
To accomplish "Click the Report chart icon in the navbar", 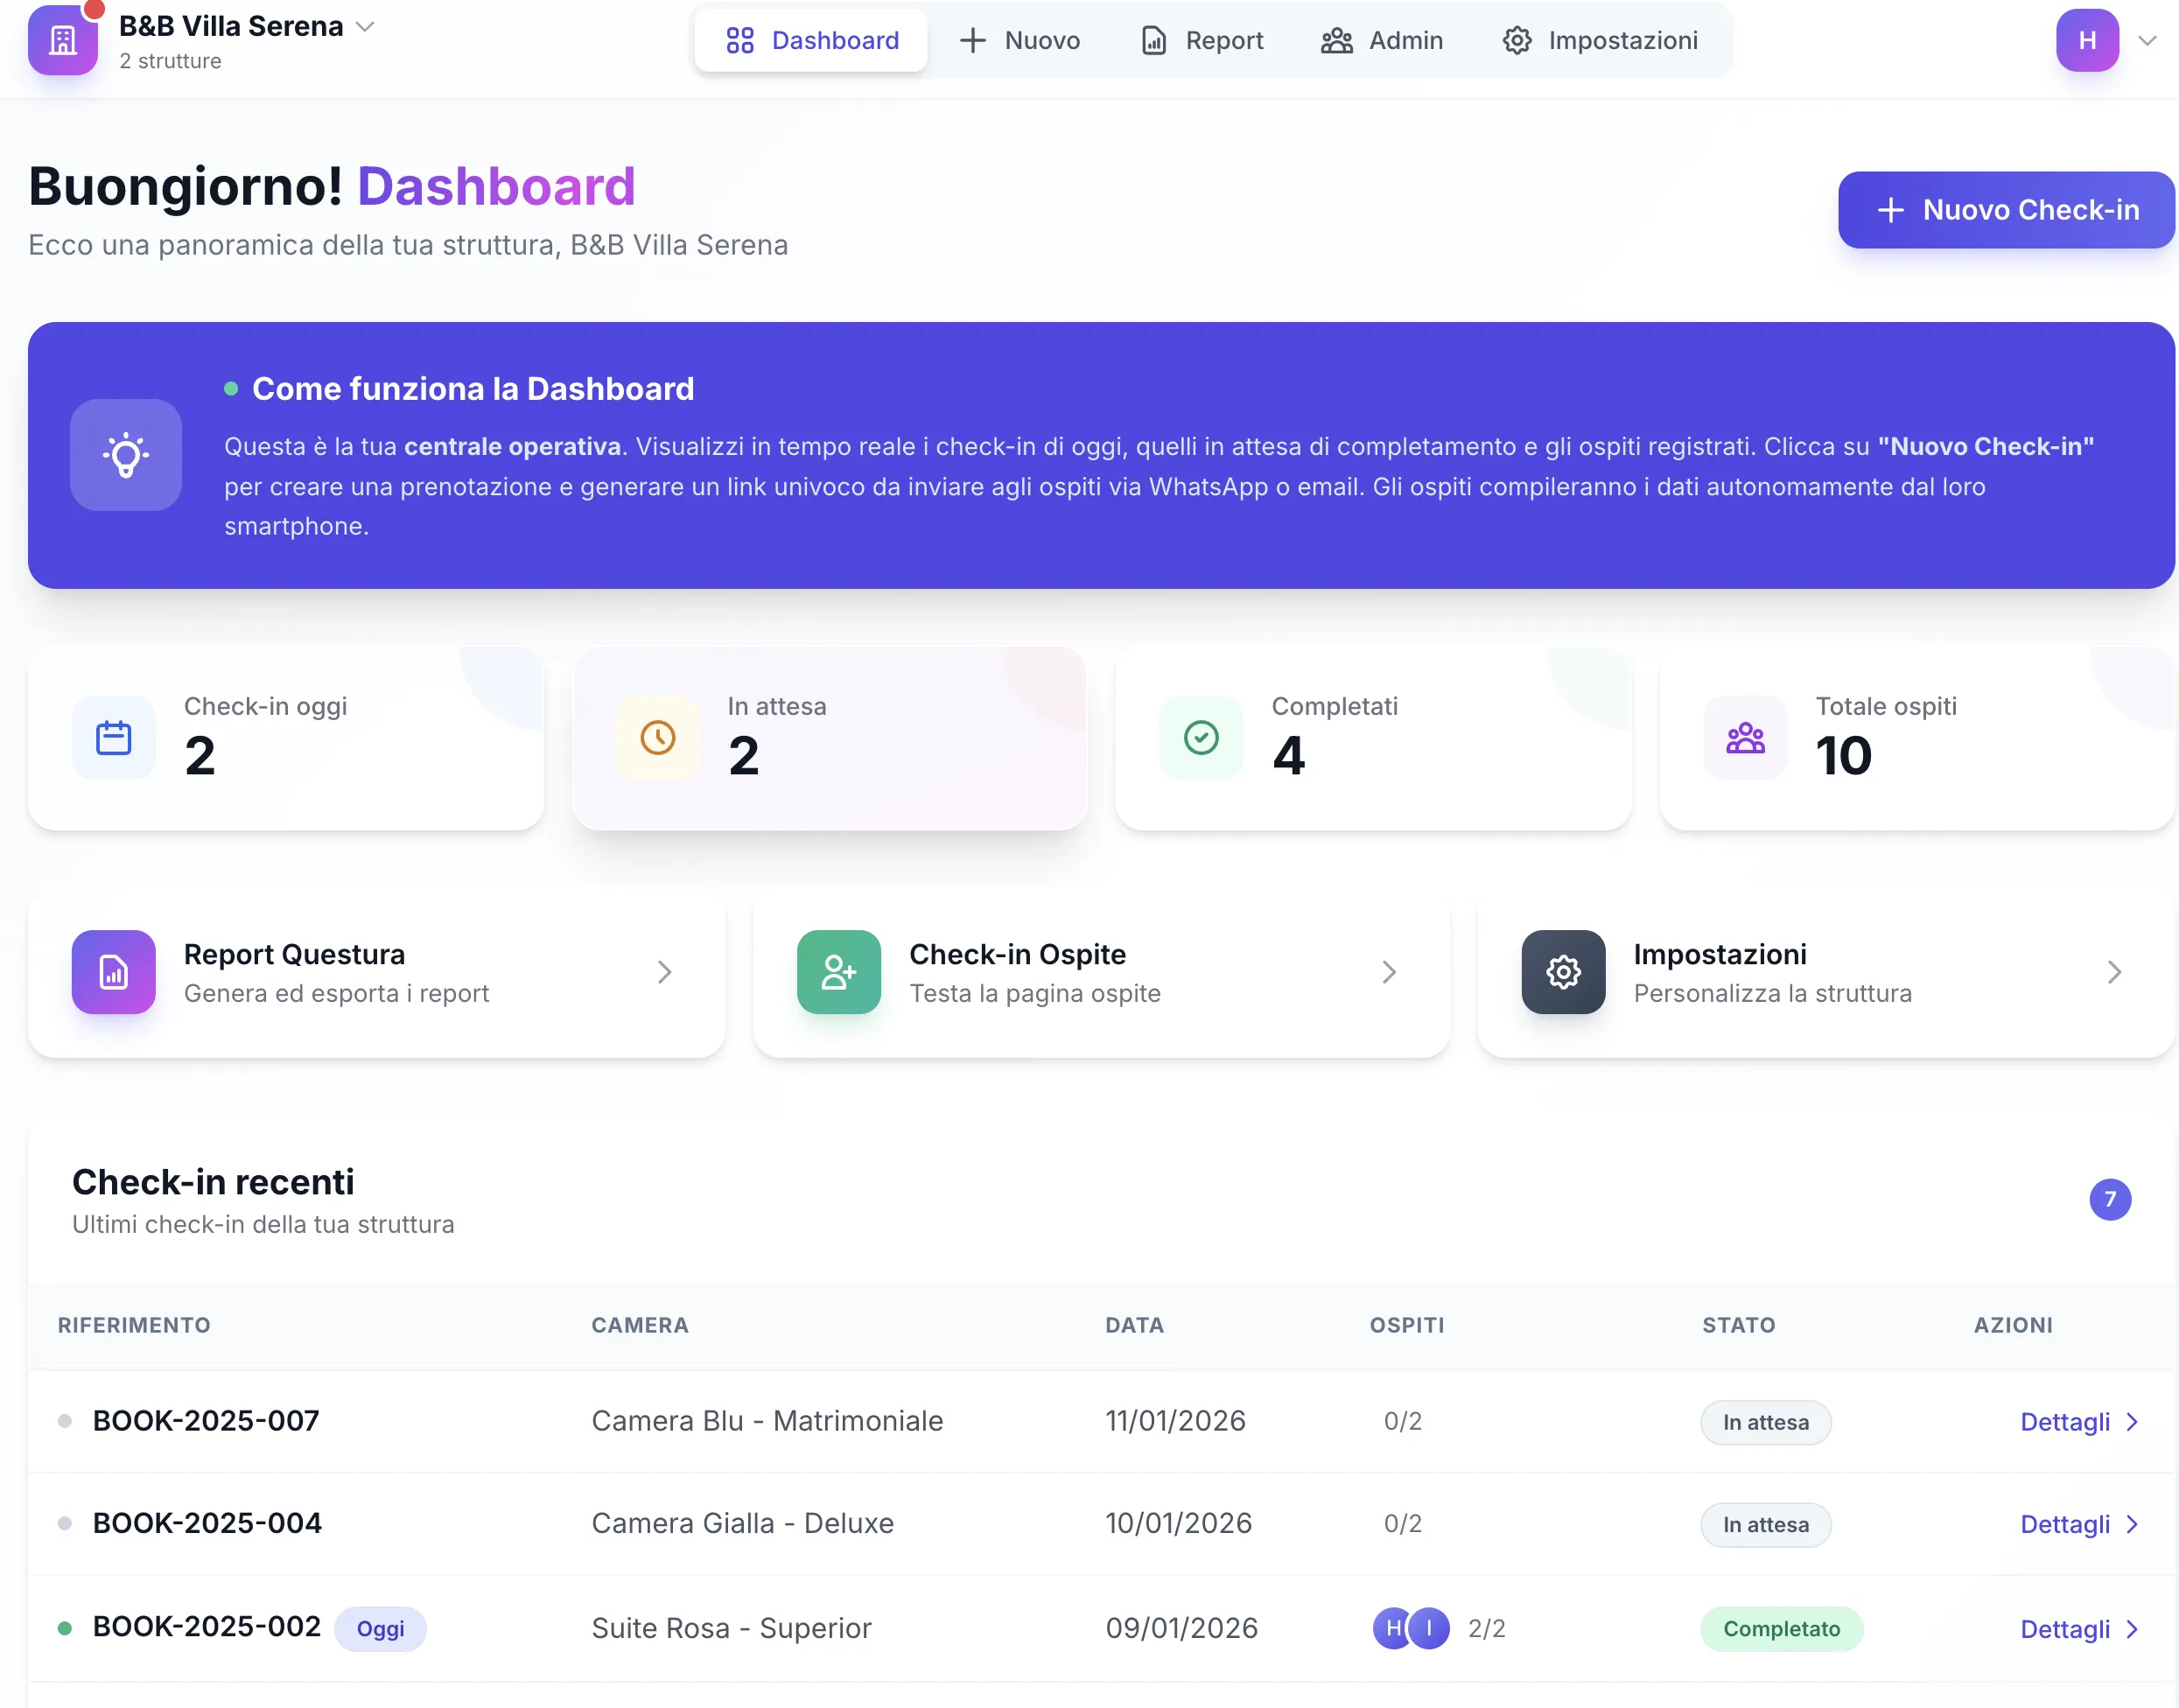I will 1153,40.
